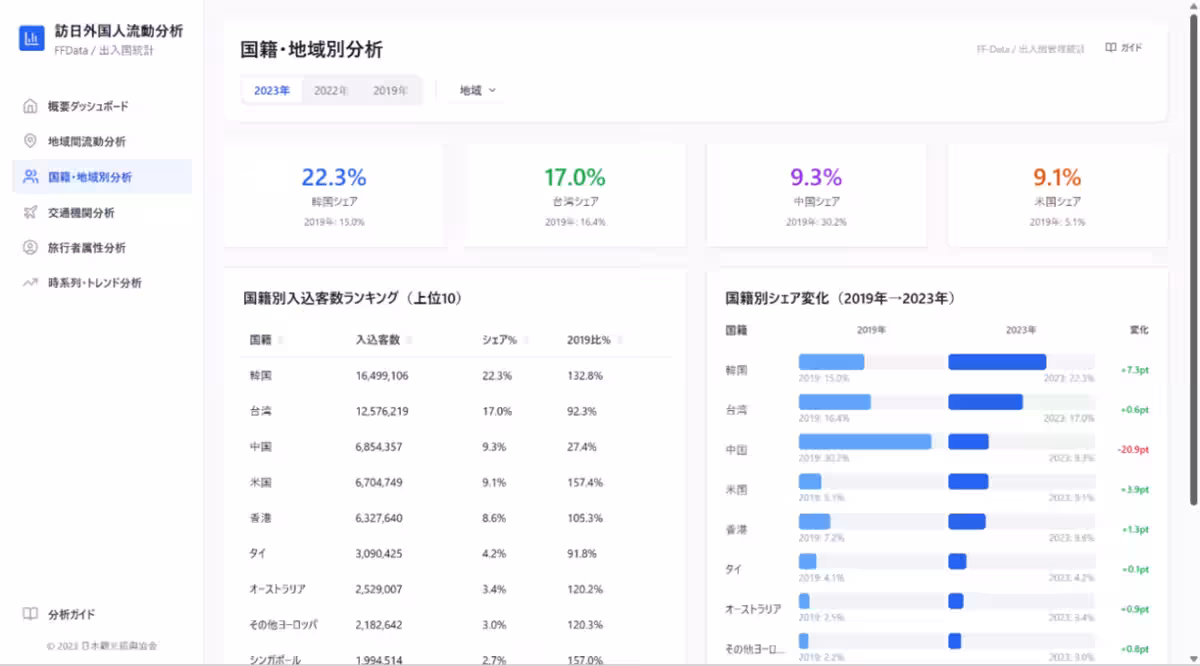Click the 韓国 2023 share bar

996,362
